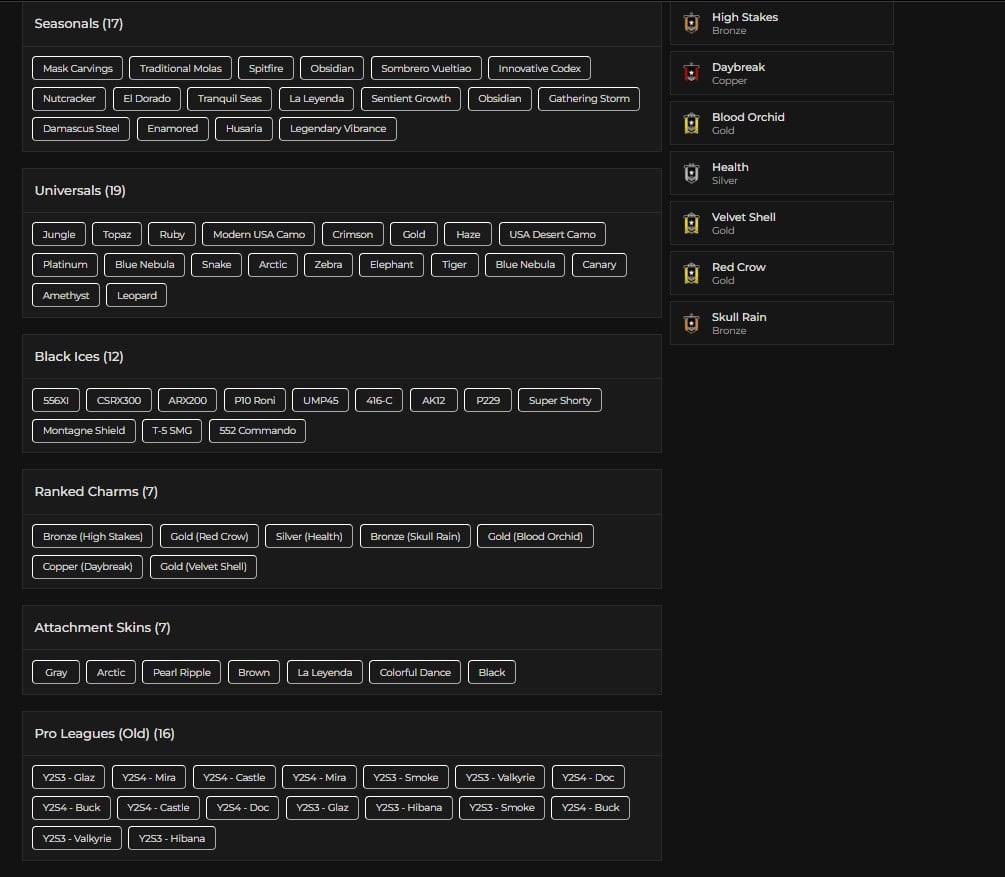
Task: Click the Montagne Shield tag
Action: [x=83, y=430]
